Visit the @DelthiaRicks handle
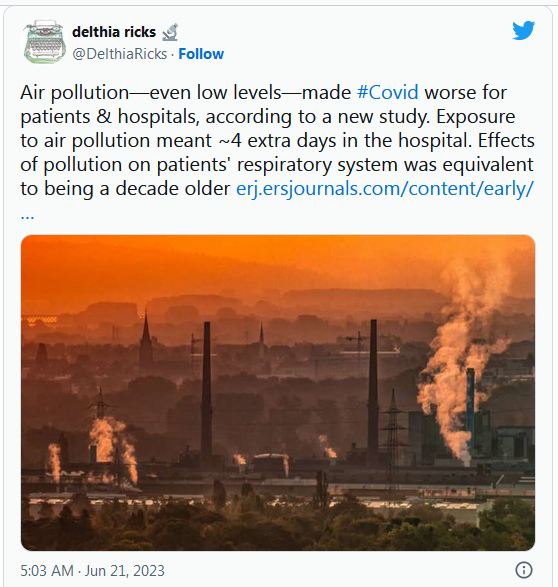 pyautogui.click(x=119, y=54)
